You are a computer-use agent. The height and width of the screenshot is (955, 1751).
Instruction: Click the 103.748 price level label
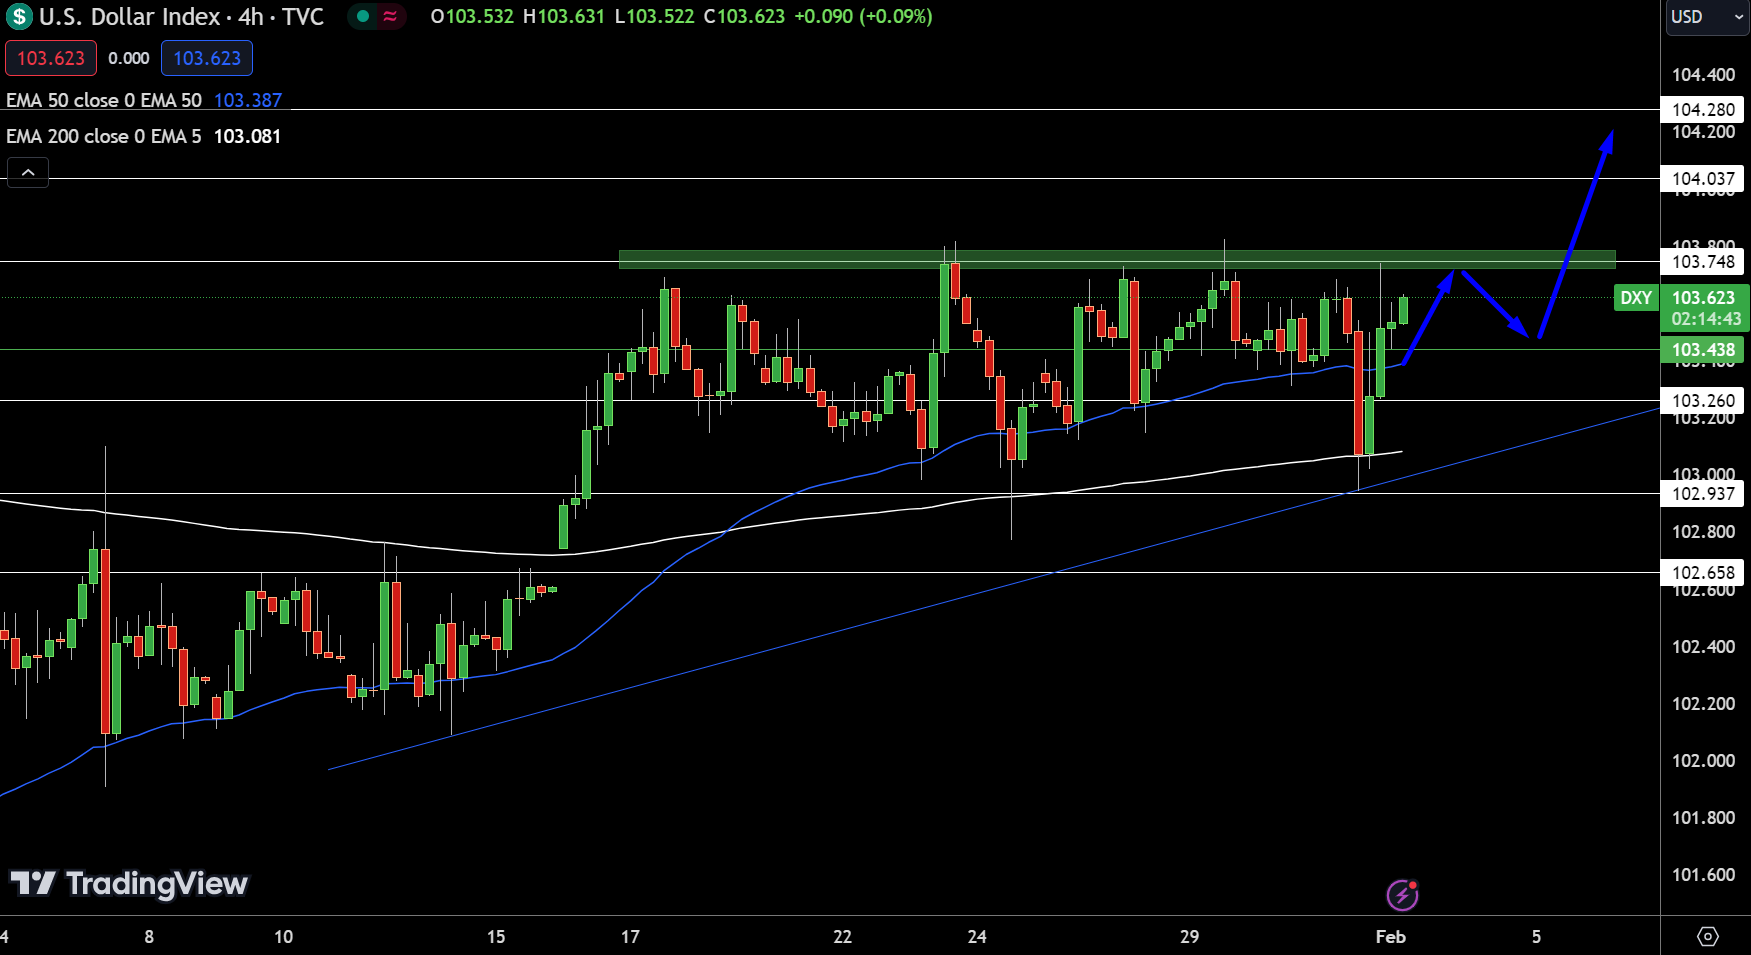(1703, 262)
